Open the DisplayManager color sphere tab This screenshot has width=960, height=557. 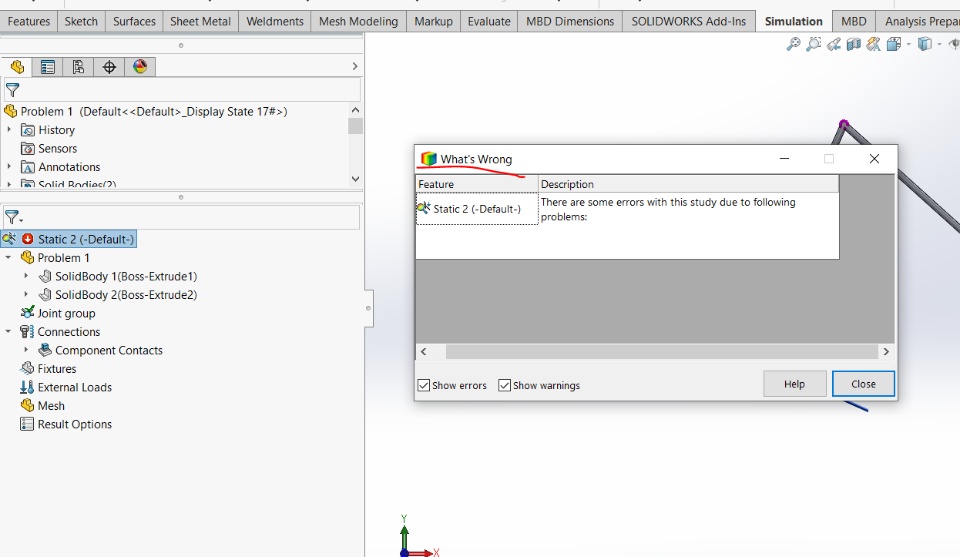click(140, 67)
